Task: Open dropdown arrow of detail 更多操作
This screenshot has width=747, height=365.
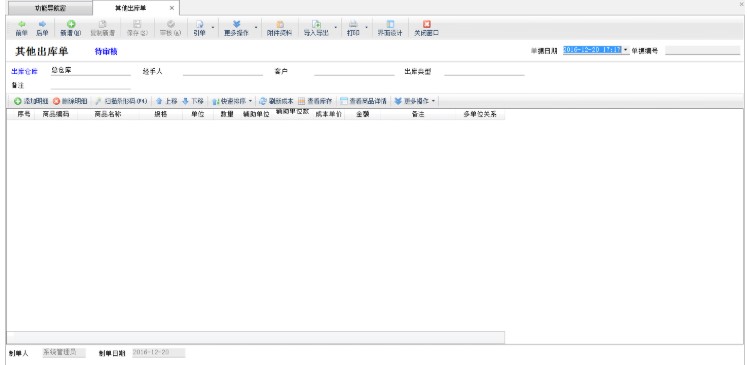Action: point(433,101)
